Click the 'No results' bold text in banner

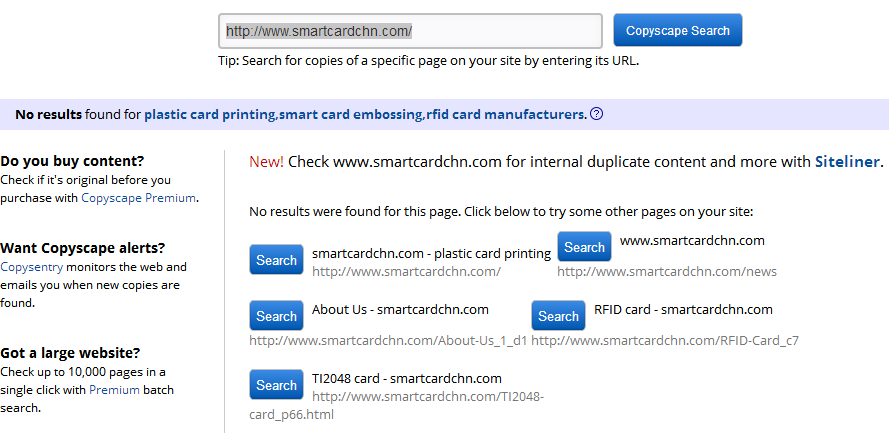[x=48, y=114]
